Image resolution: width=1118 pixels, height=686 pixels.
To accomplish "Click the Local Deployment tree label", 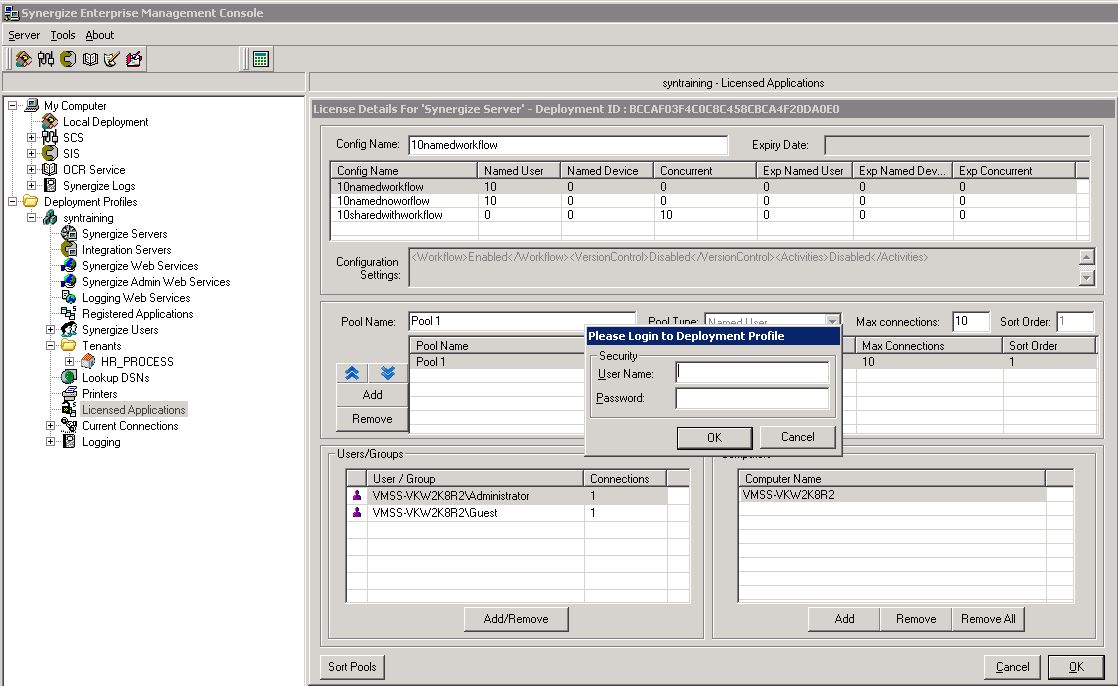I will [x=106, y=122].
